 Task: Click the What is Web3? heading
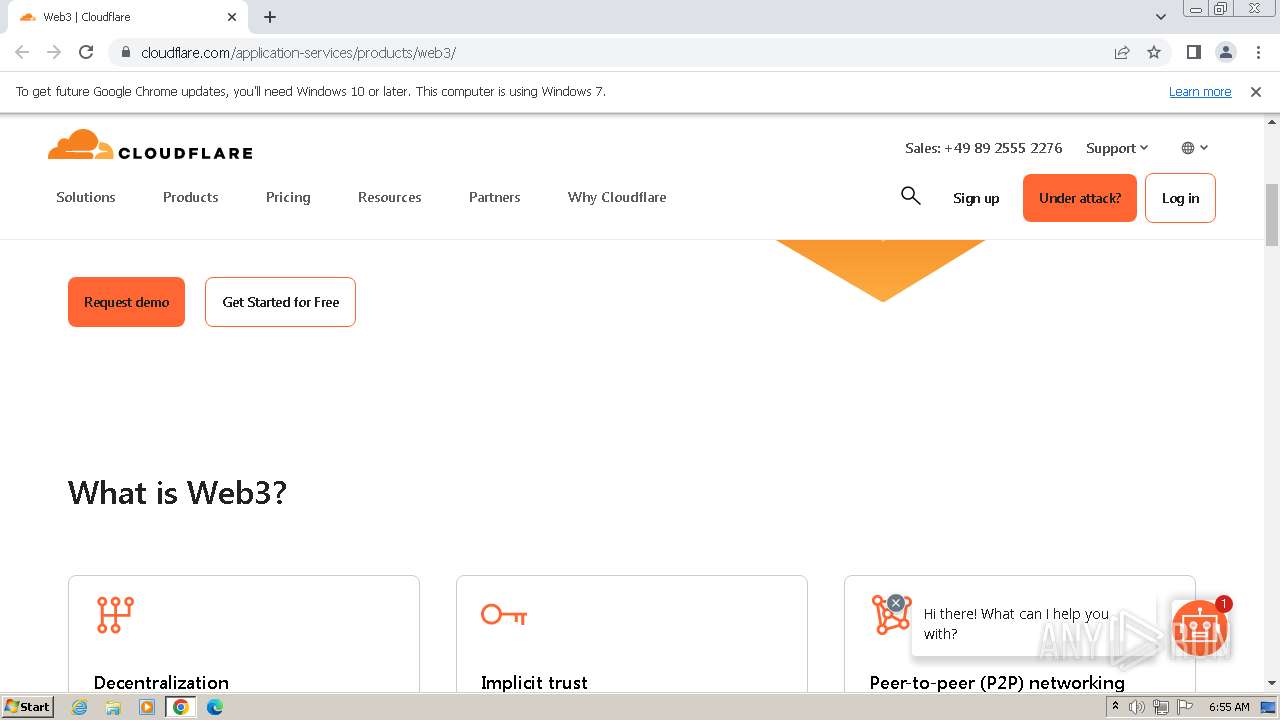point(177,492)
